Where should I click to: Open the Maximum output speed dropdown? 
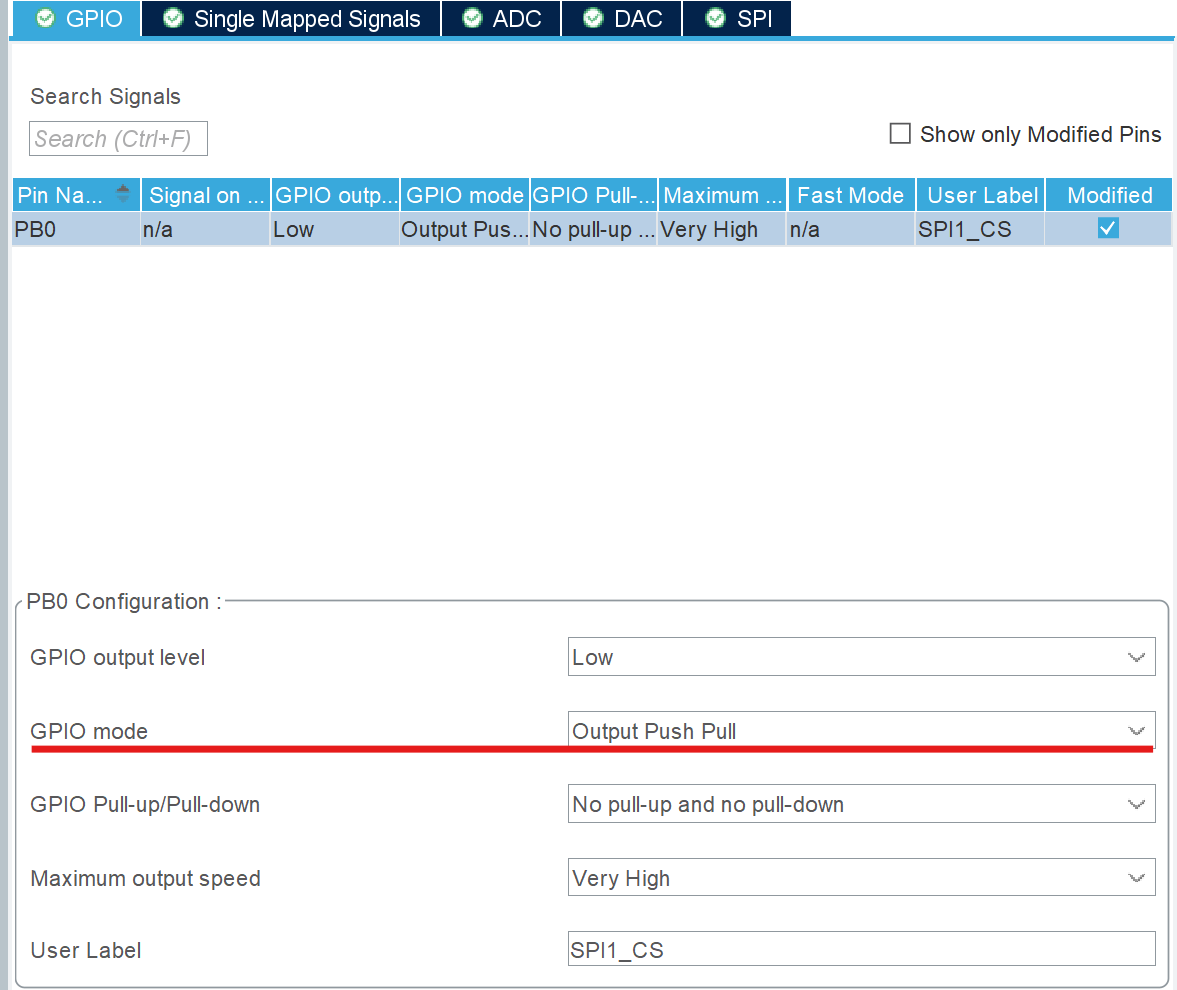click(x=861, y=877)
